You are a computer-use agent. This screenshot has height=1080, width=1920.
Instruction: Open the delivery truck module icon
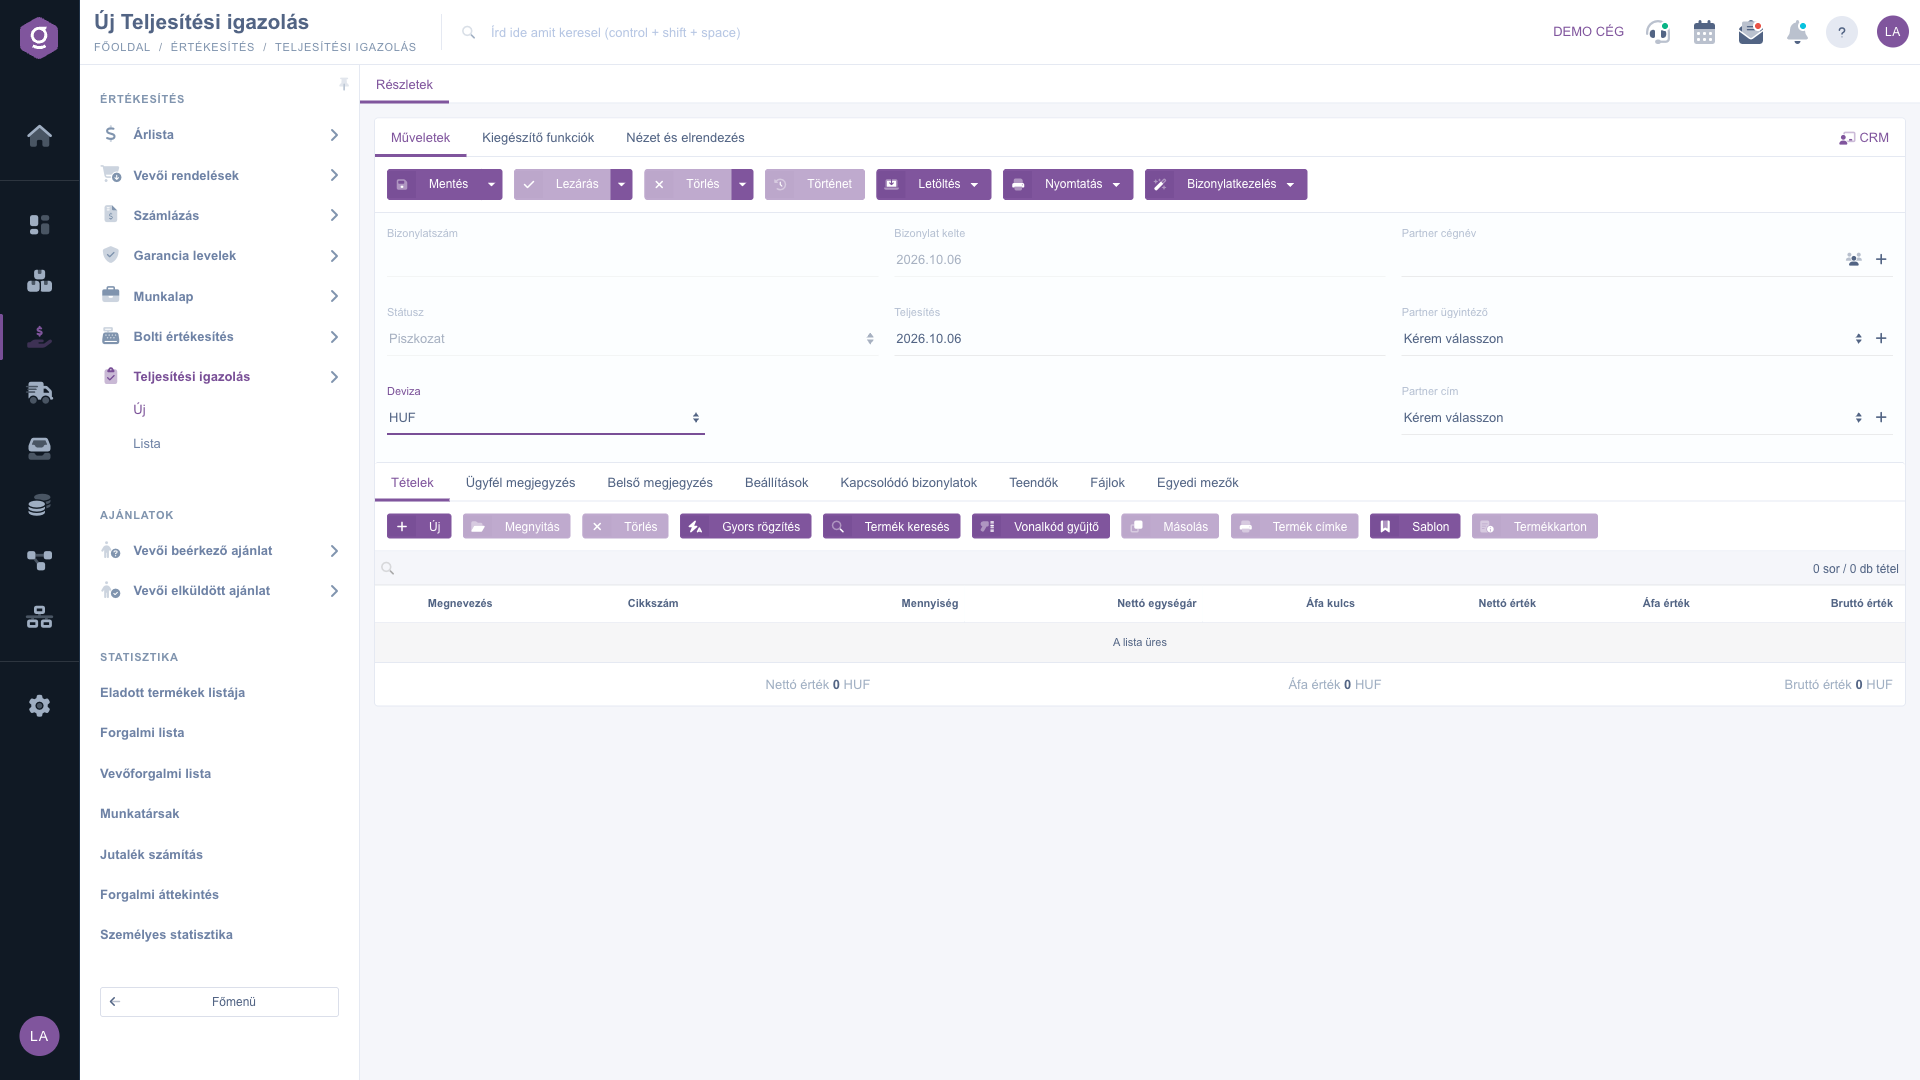coord(39,392)
